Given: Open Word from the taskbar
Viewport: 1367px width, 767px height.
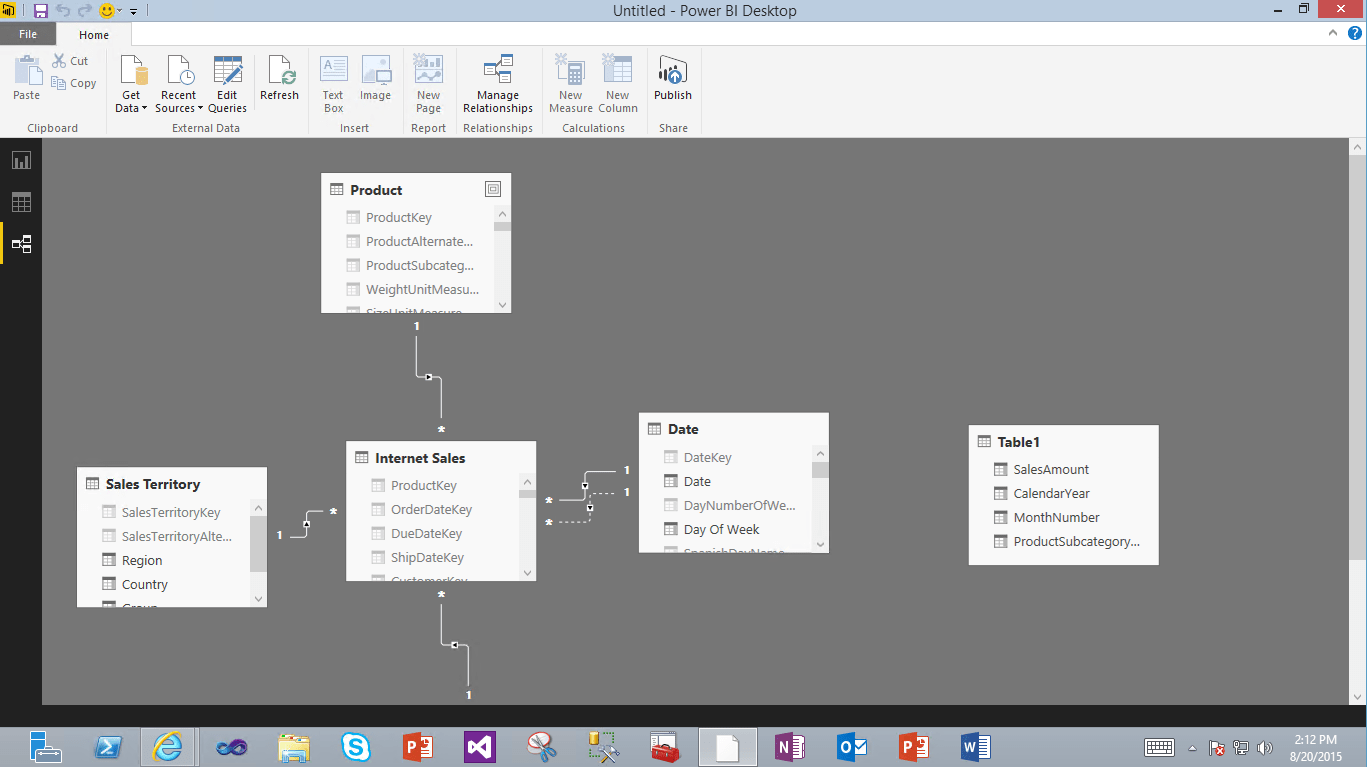Looking at the screenshot, I should (x=975, y=746).
